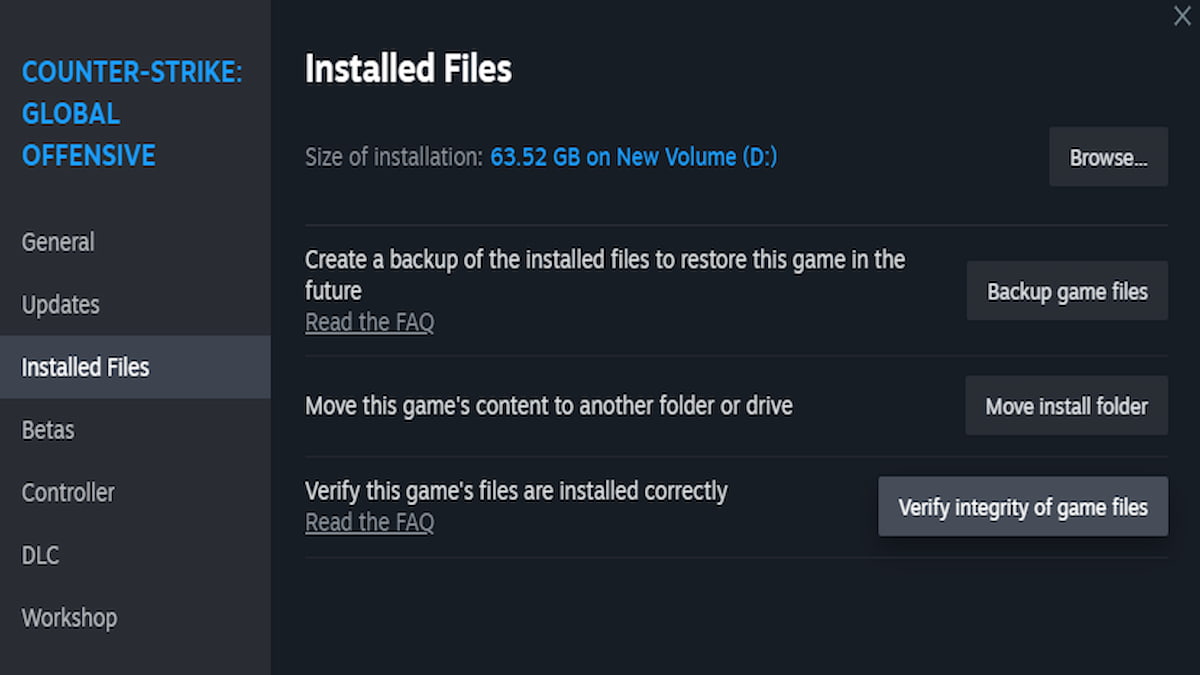Click the Move install folder button
This screenshot has width=1200, height=675.
(x=1066, y=406)
